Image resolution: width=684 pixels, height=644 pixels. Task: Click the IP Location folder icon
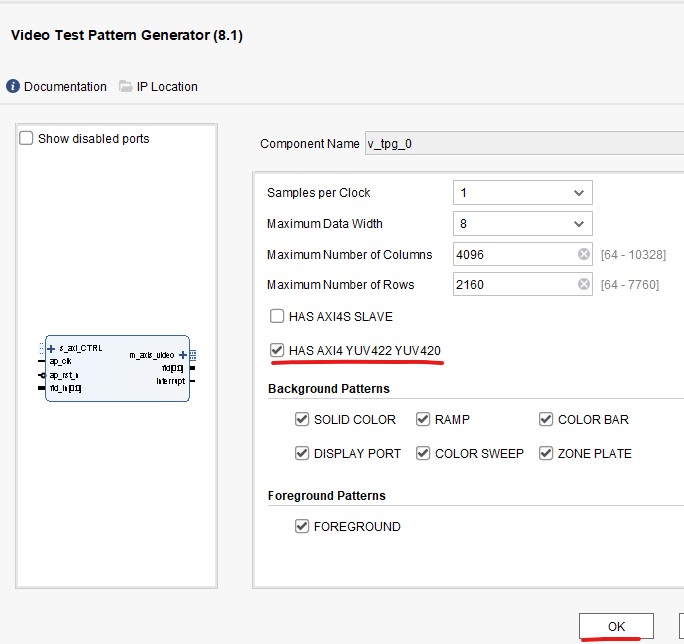click(126, 87)
